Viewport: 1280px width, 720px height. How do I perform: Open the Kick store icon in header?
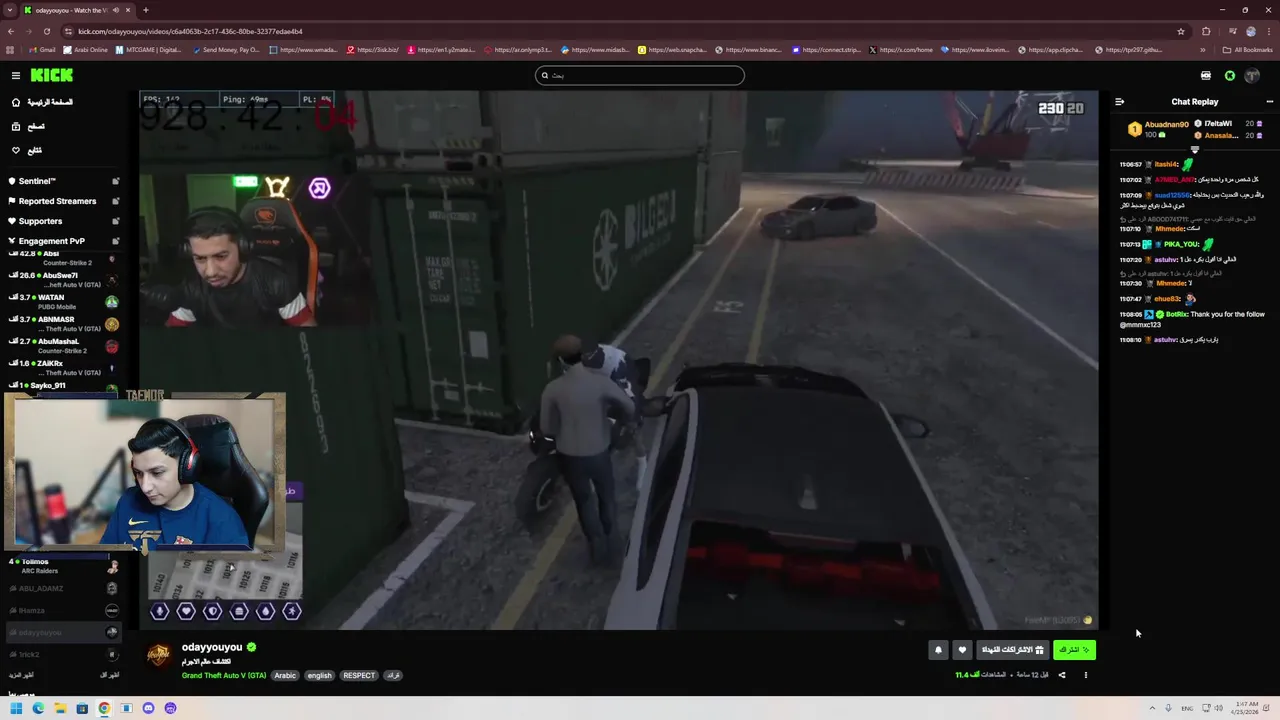[1205, 75]
